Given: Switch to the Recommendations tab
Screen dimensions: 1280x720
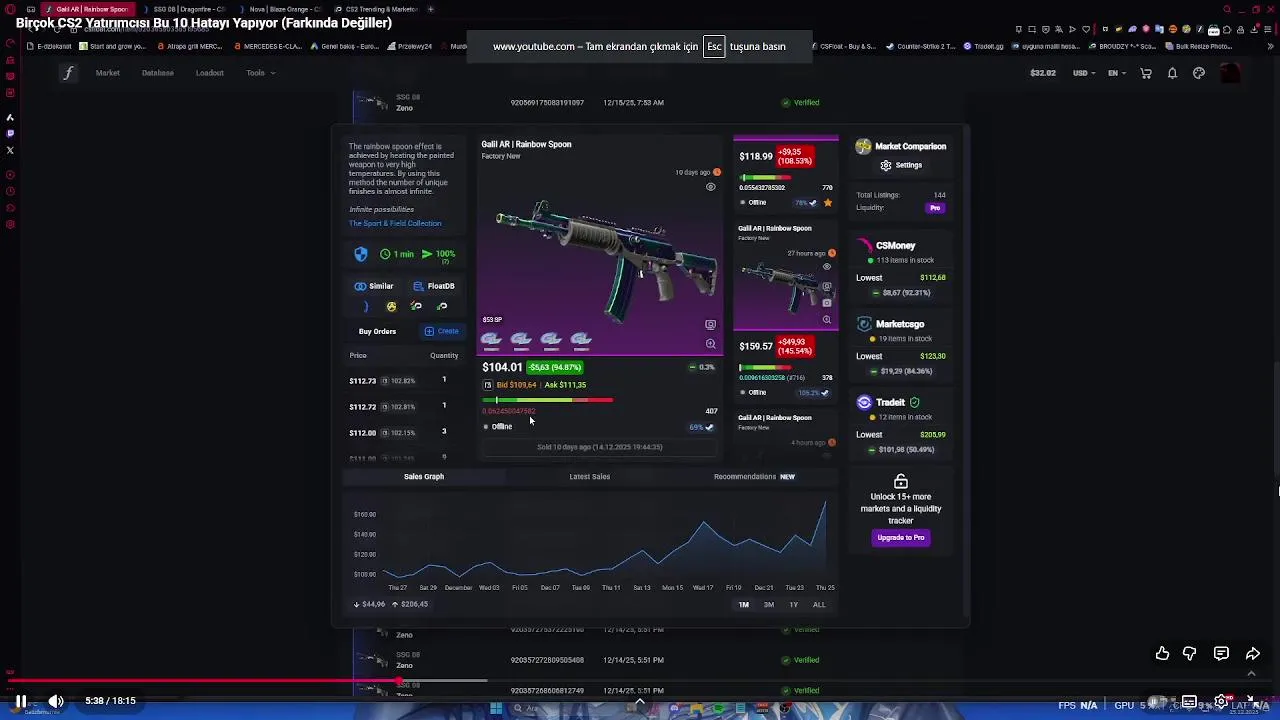Looking at the screenshot, I should [754, 477].
